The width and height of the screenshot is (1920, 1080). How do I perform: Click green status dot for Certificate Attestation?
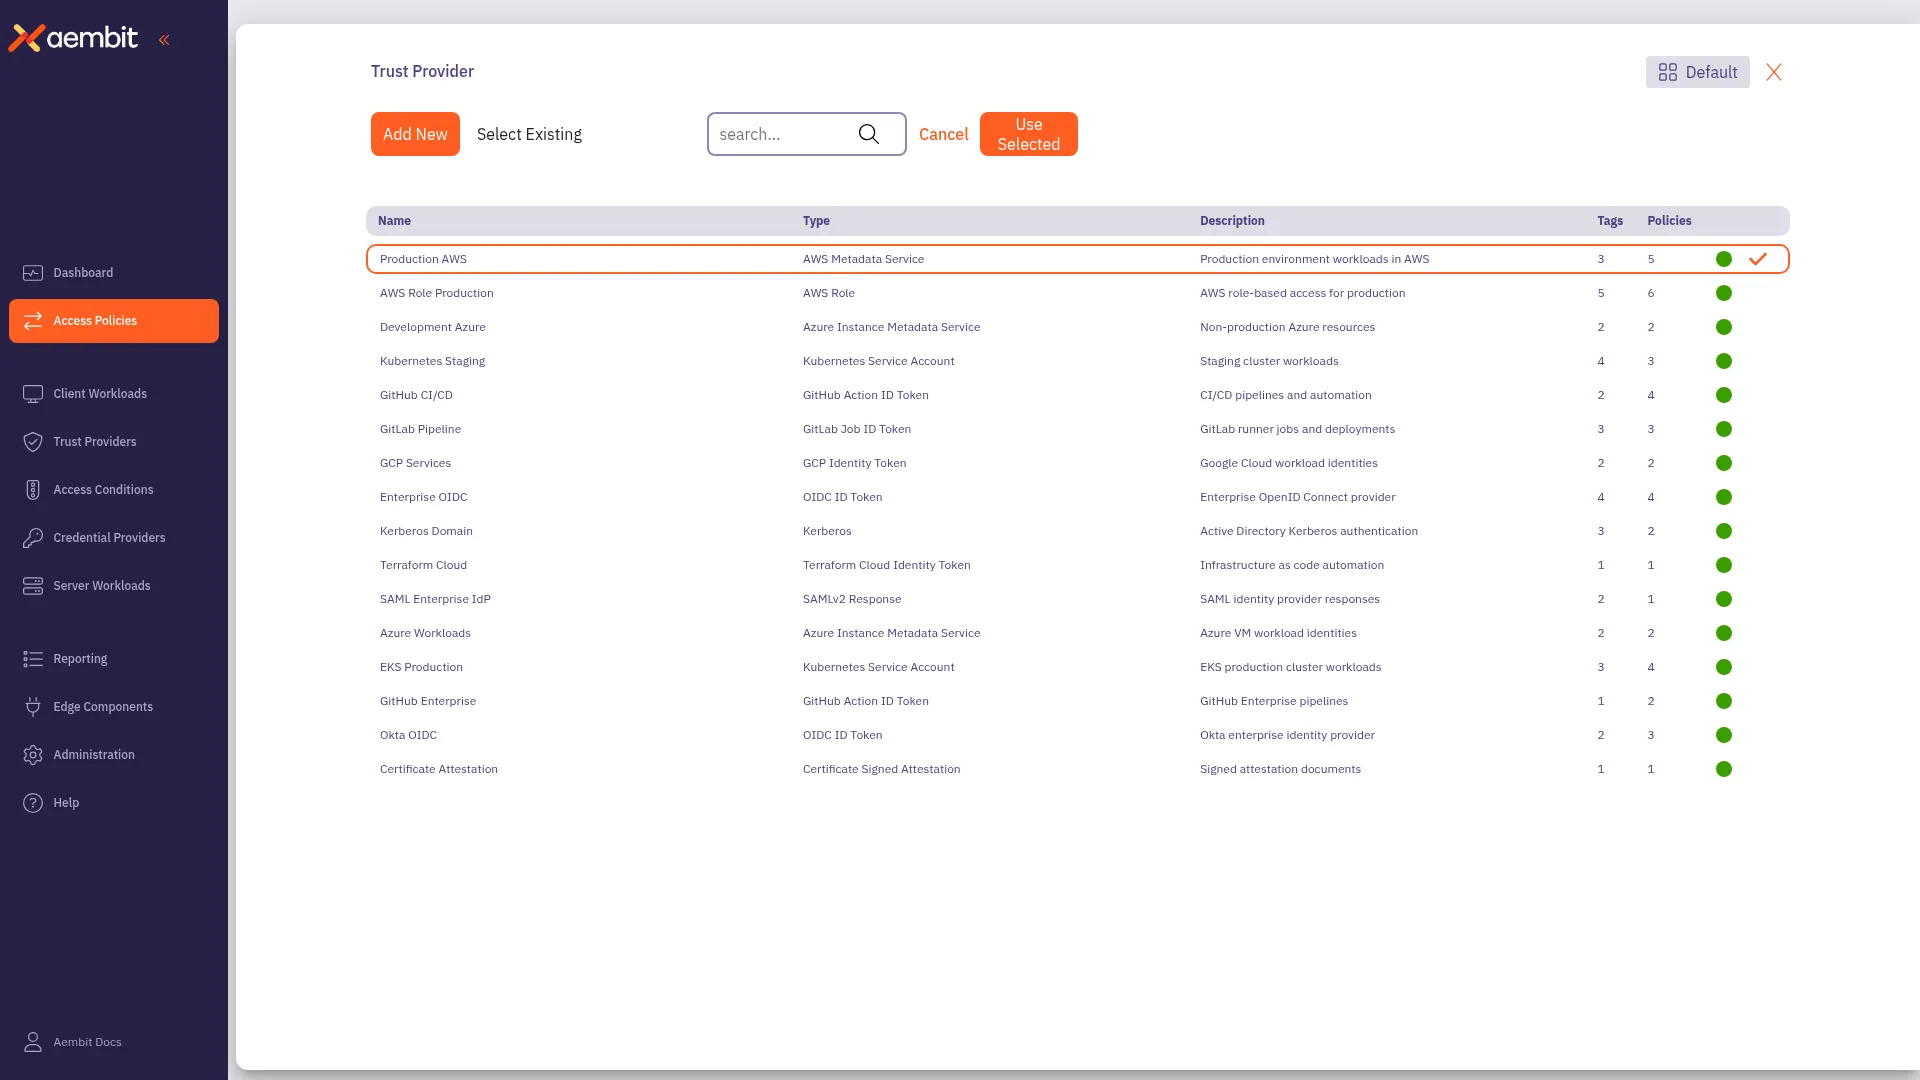tap(1724, 769)
